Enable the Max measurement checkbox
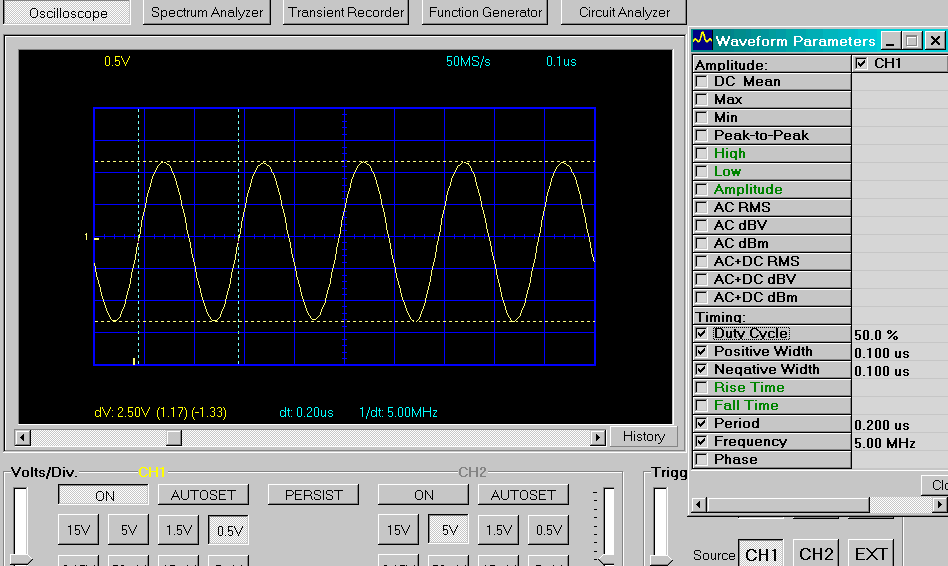 click(701, 100)
